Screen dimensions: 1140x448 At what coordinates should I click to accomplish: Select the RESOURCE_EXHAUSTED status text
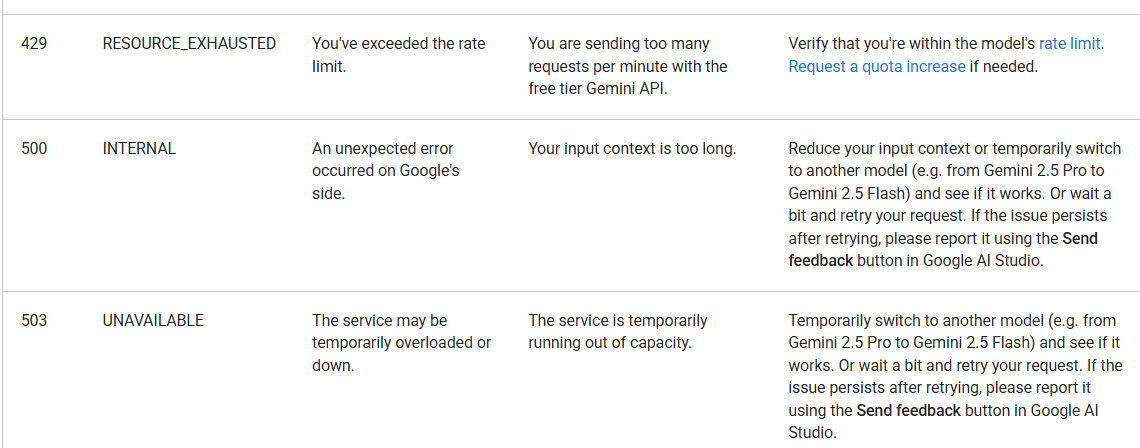pos(189,44)
